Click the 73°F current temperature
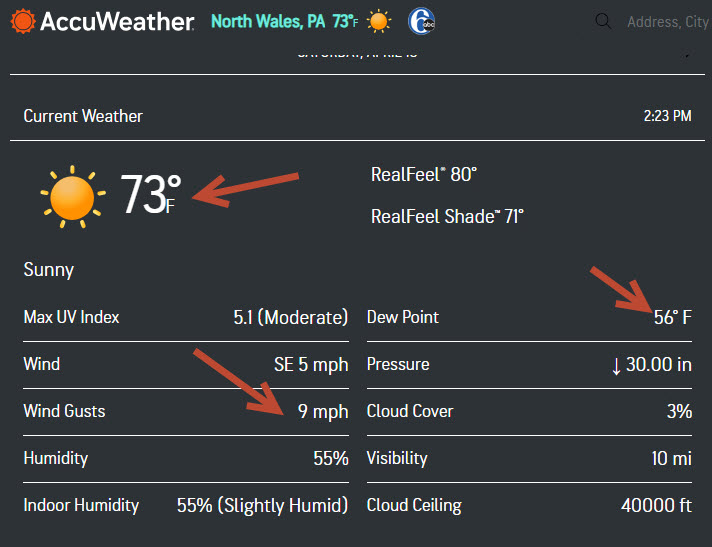The height and width of the screenshot is (547, 712). pyautogui.click(x=151, y=194)
